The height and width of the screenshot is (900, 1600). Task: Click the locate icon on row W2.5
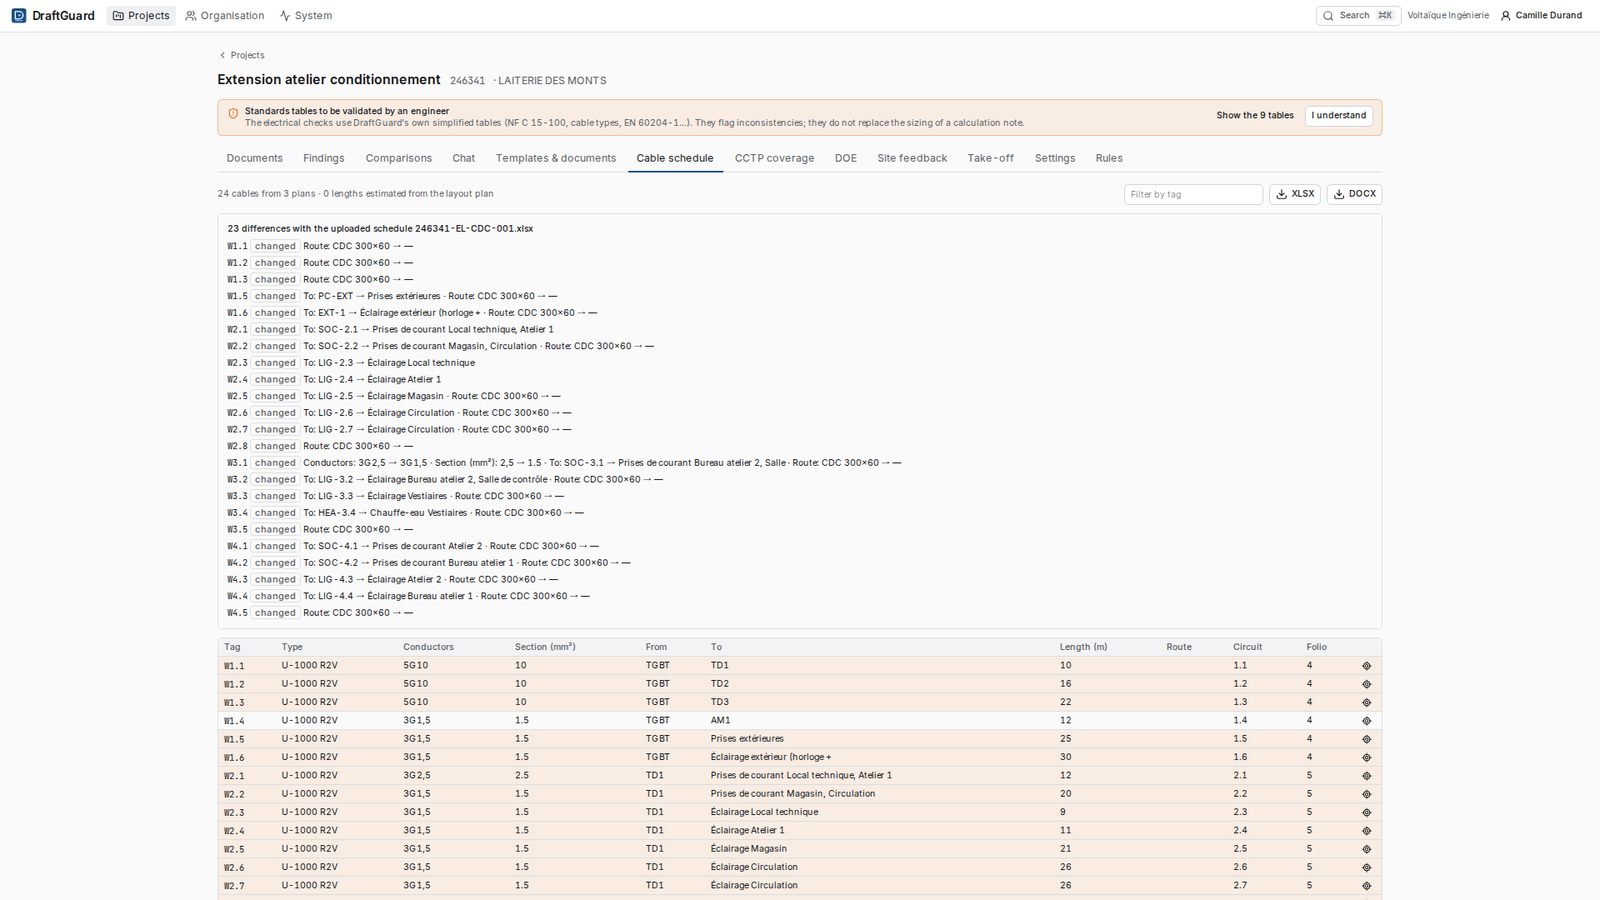pyautogui.click(x=1366, y=849)
